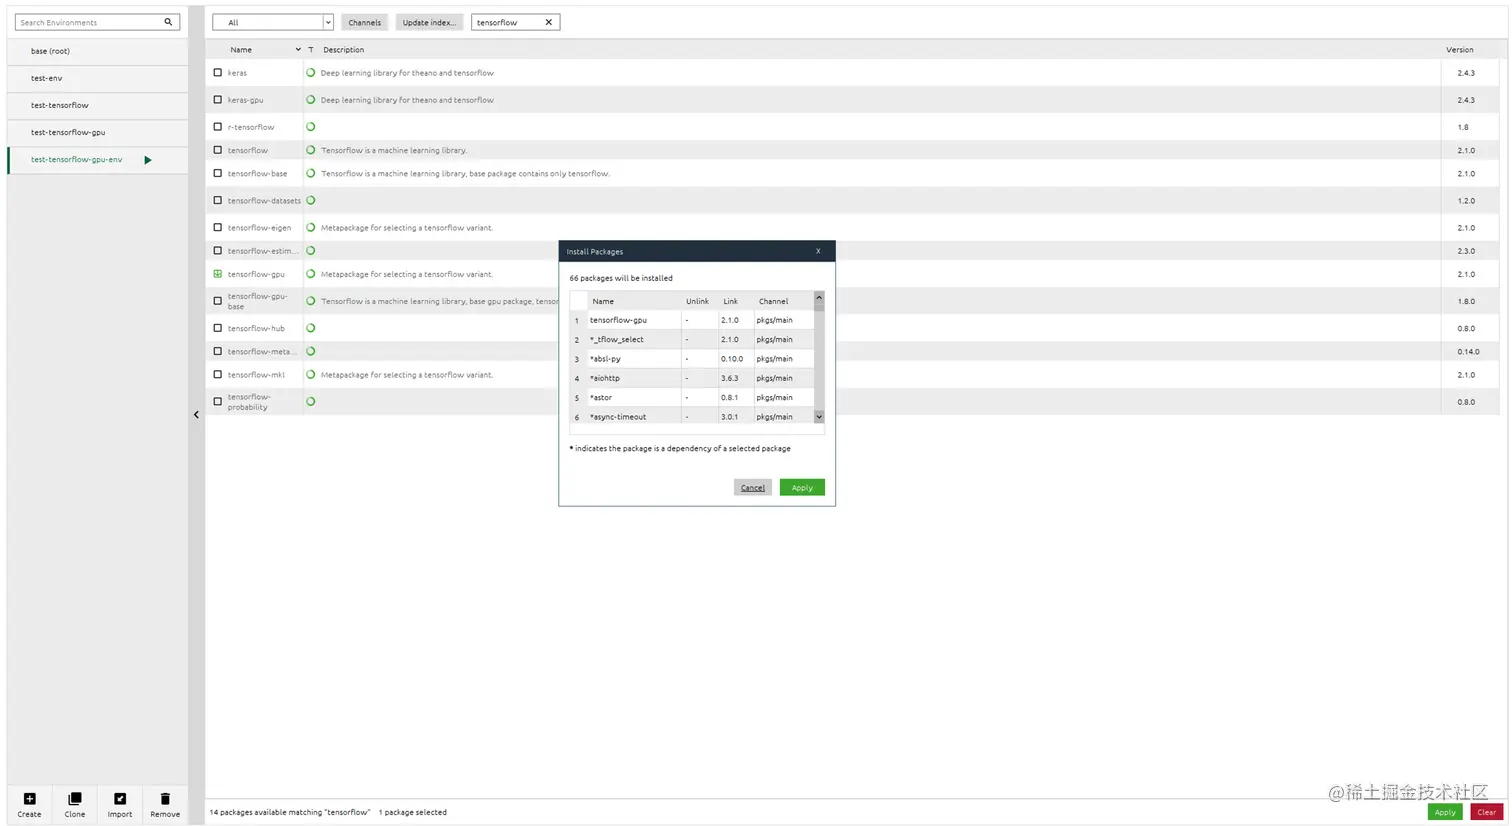
Task: Select the *aiohttp row in dialog
Action: tap(692, 378)
